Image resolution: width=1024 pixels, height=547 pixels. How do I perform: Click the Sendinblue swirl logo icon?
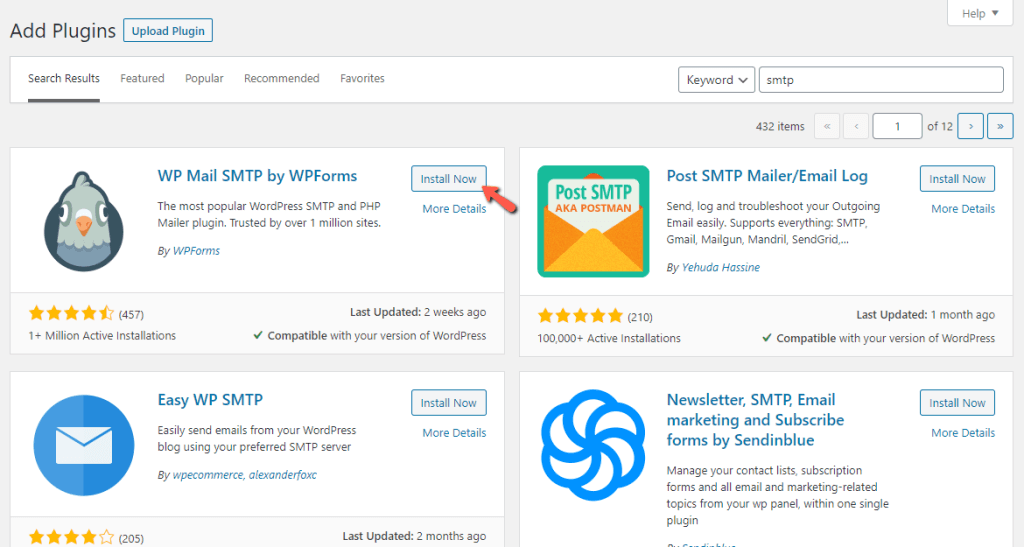(593, 445)
